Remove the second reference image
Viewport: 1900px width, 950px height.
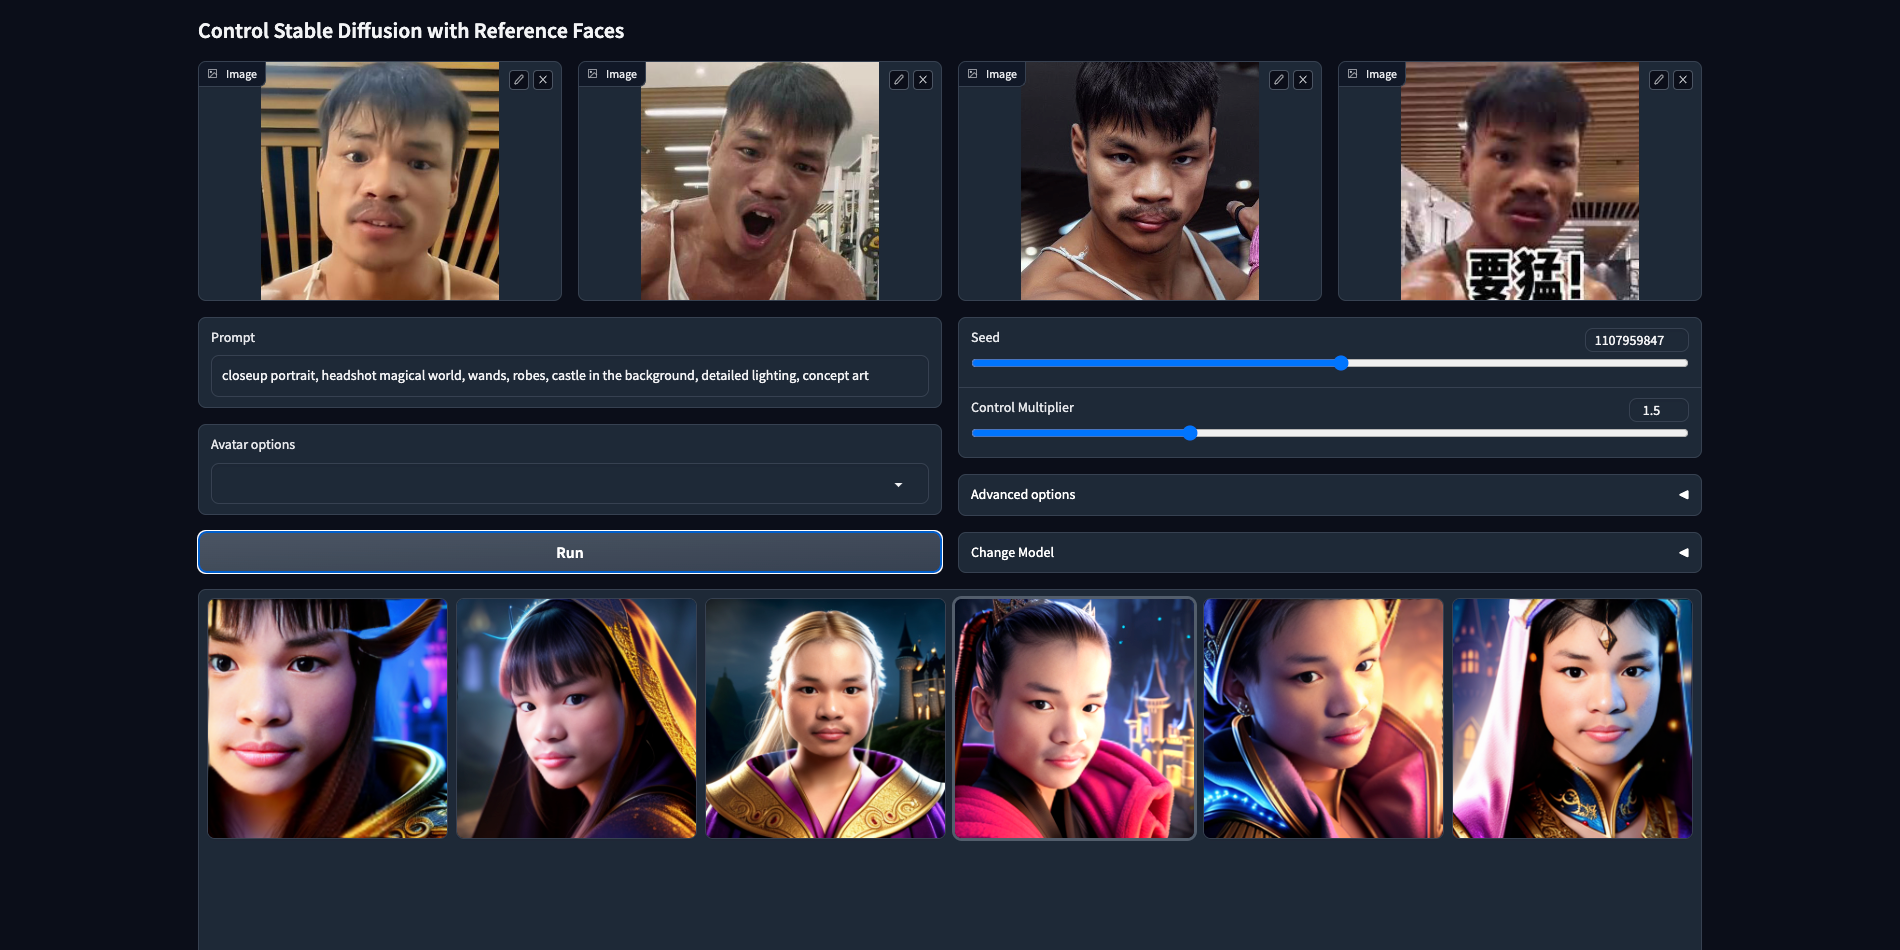click(x=923, y=80)
